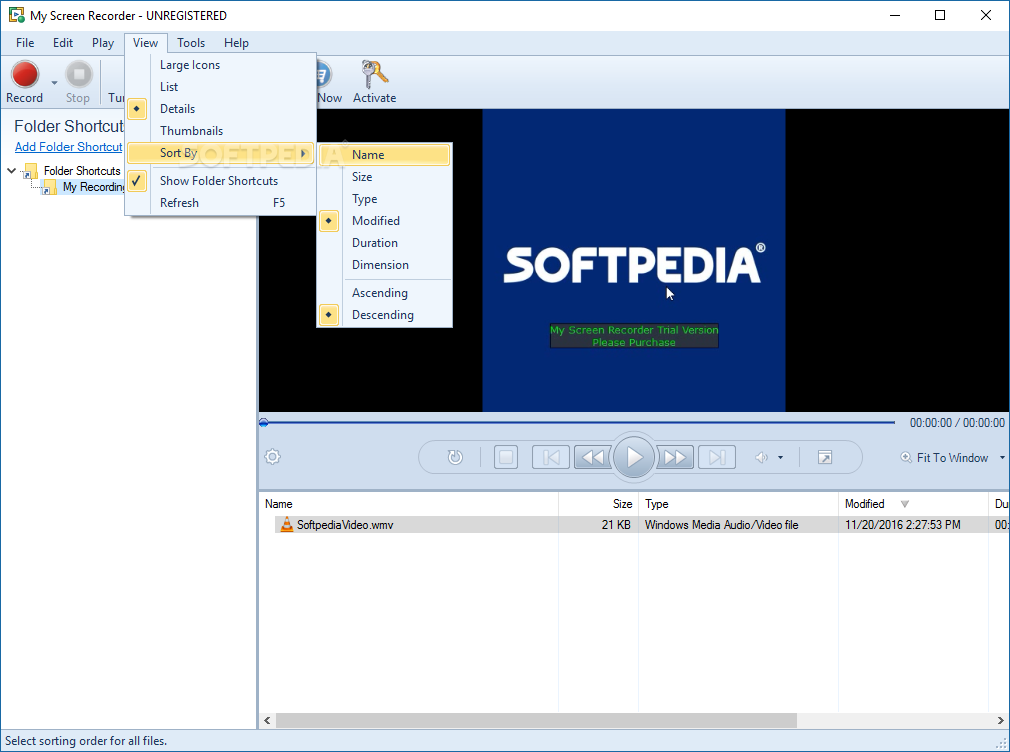The width and height of the screenshot is (1010, 752).
Task: Click the Name column header
Action: click(409, 504)
